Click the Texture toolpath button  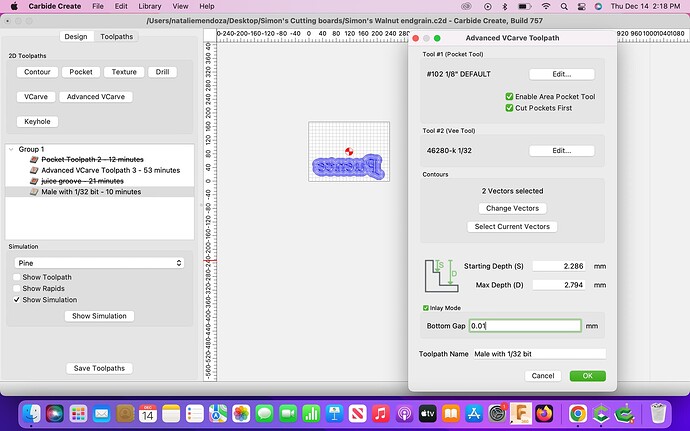pos(124,72)
